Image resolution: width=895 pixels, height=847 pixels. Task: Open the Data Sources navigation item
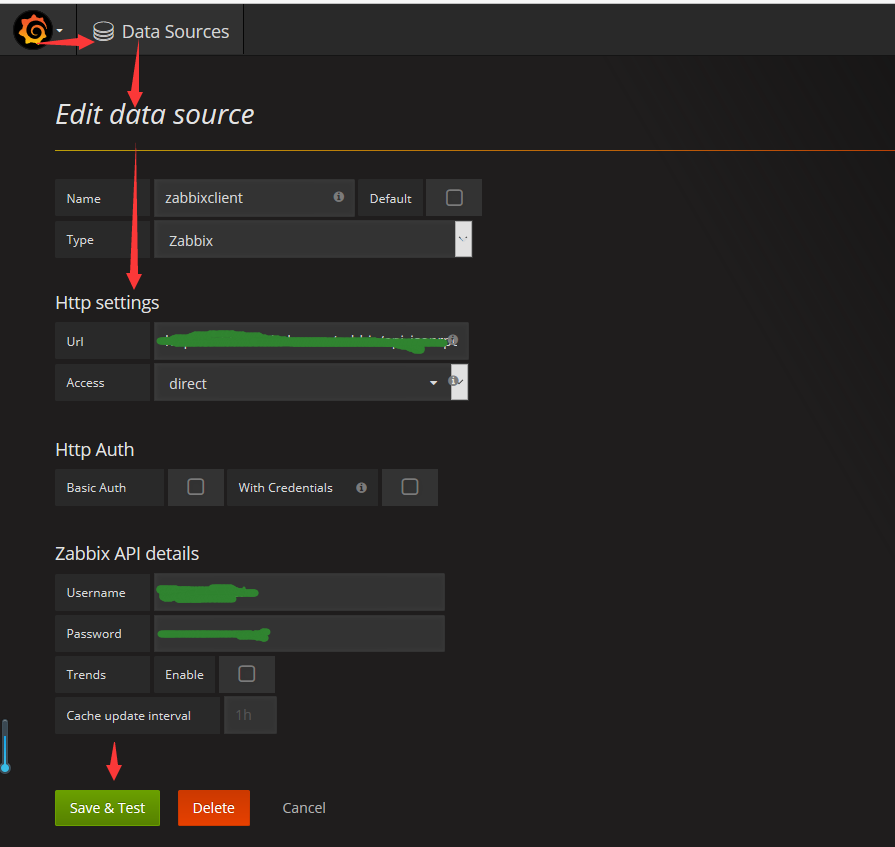[160, 31]
